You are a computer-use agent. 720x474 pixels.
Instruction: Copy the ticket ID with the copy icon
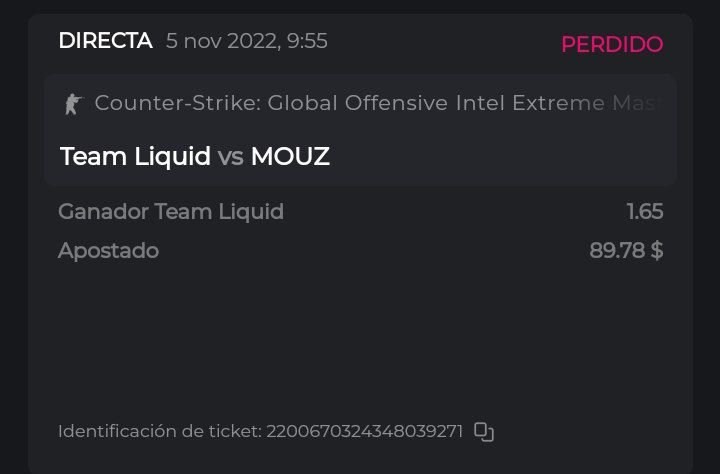pyautogui.click(x=484, y=432)
